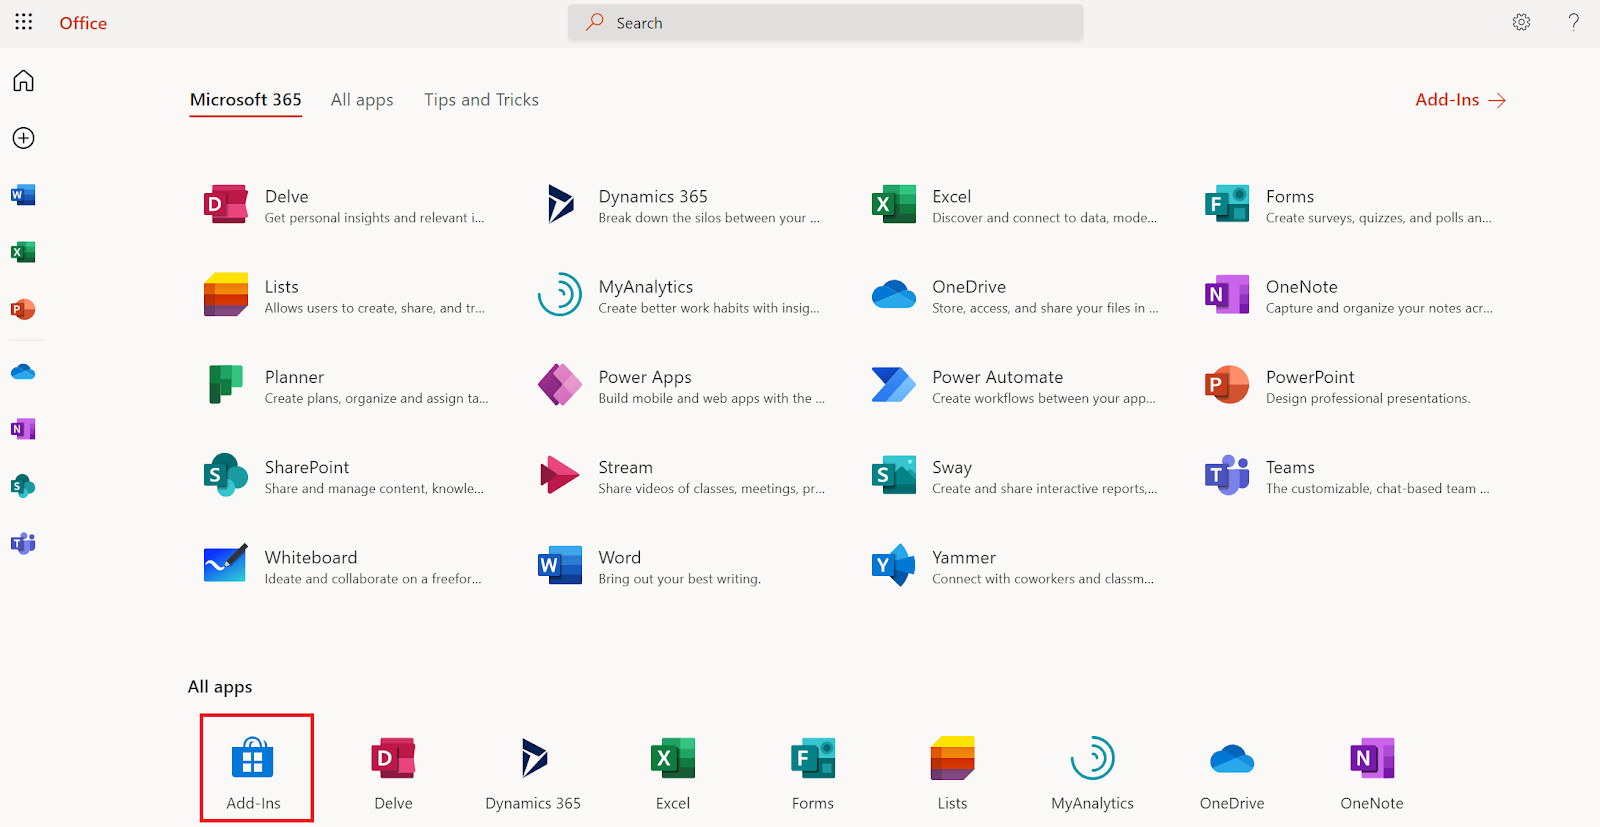The height and width of the screenshot is (827, 1600).
Task: Go to Home in the sidebar
Action: click(x=23, y=81)
